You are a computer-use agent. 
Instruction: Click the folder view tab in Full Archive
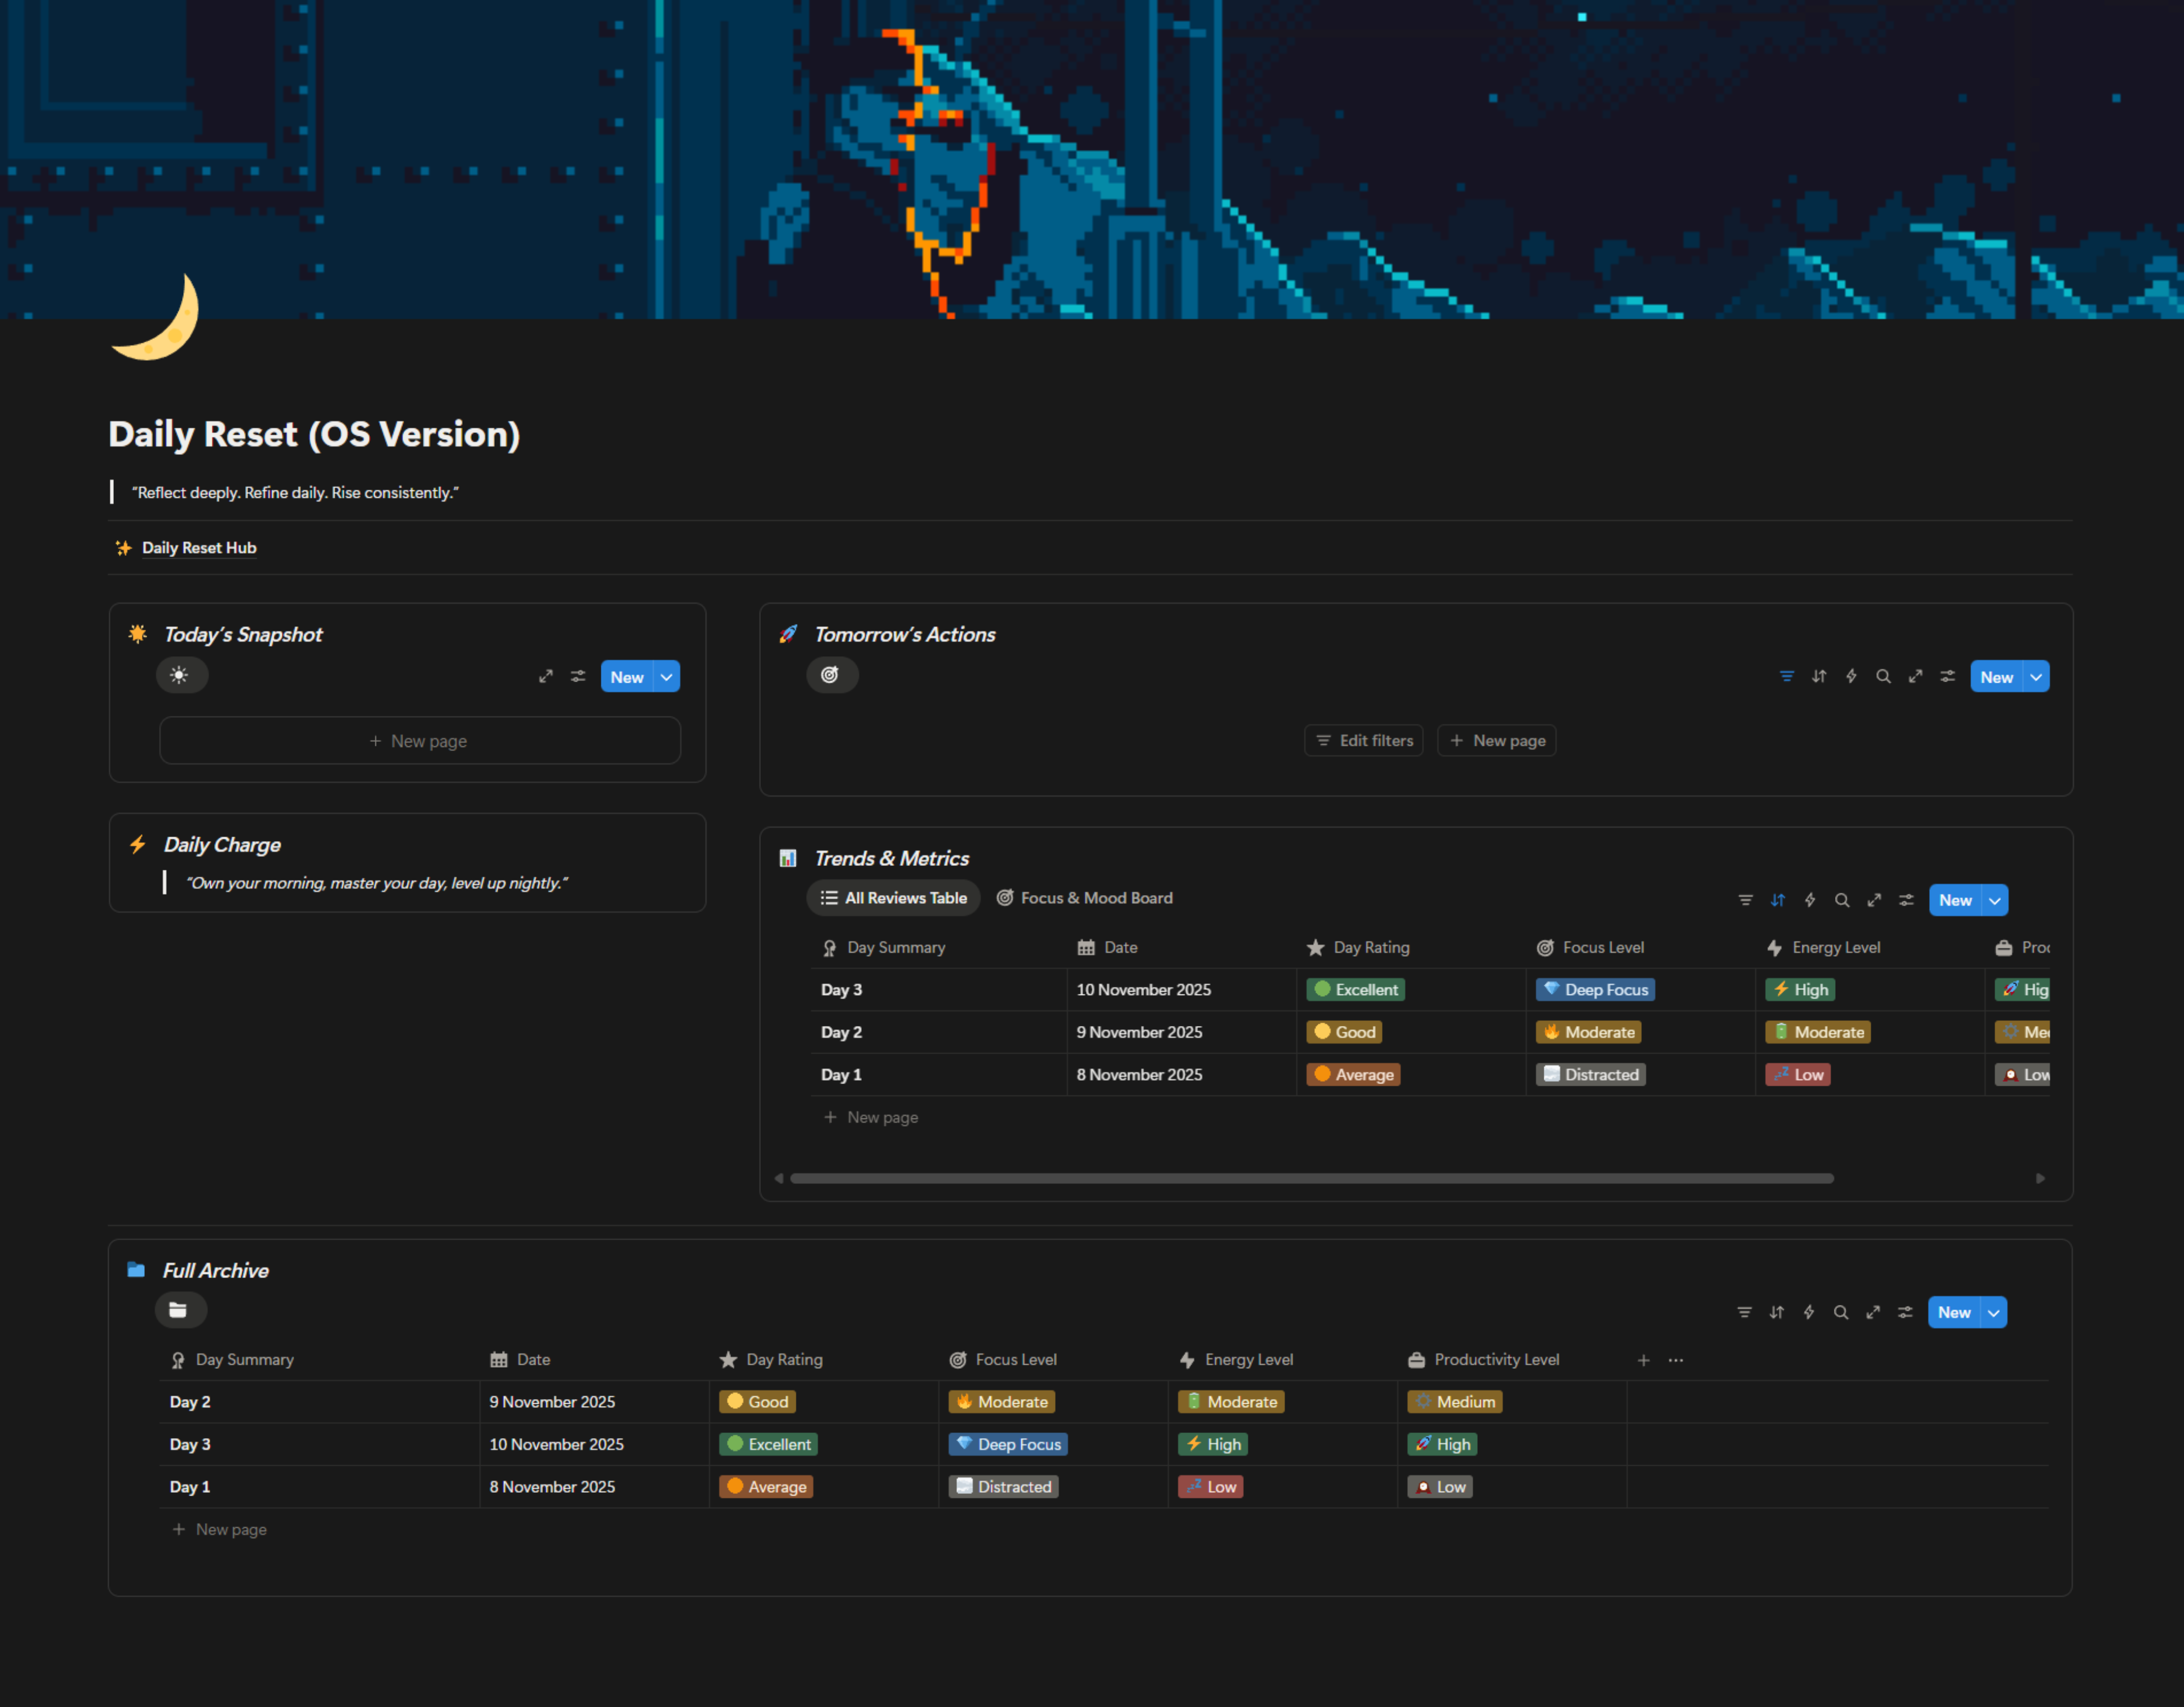click(179, 1310)
